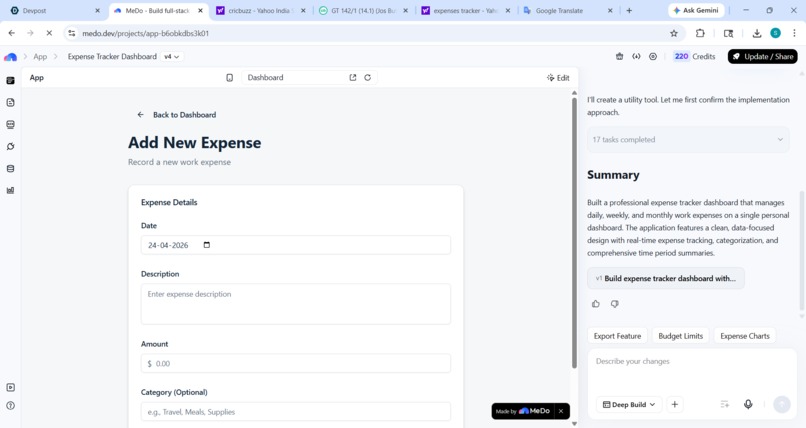The width and height of the screenshot is (806, 428).
Task: Open the help question mark icon
Action: [10, 406]
